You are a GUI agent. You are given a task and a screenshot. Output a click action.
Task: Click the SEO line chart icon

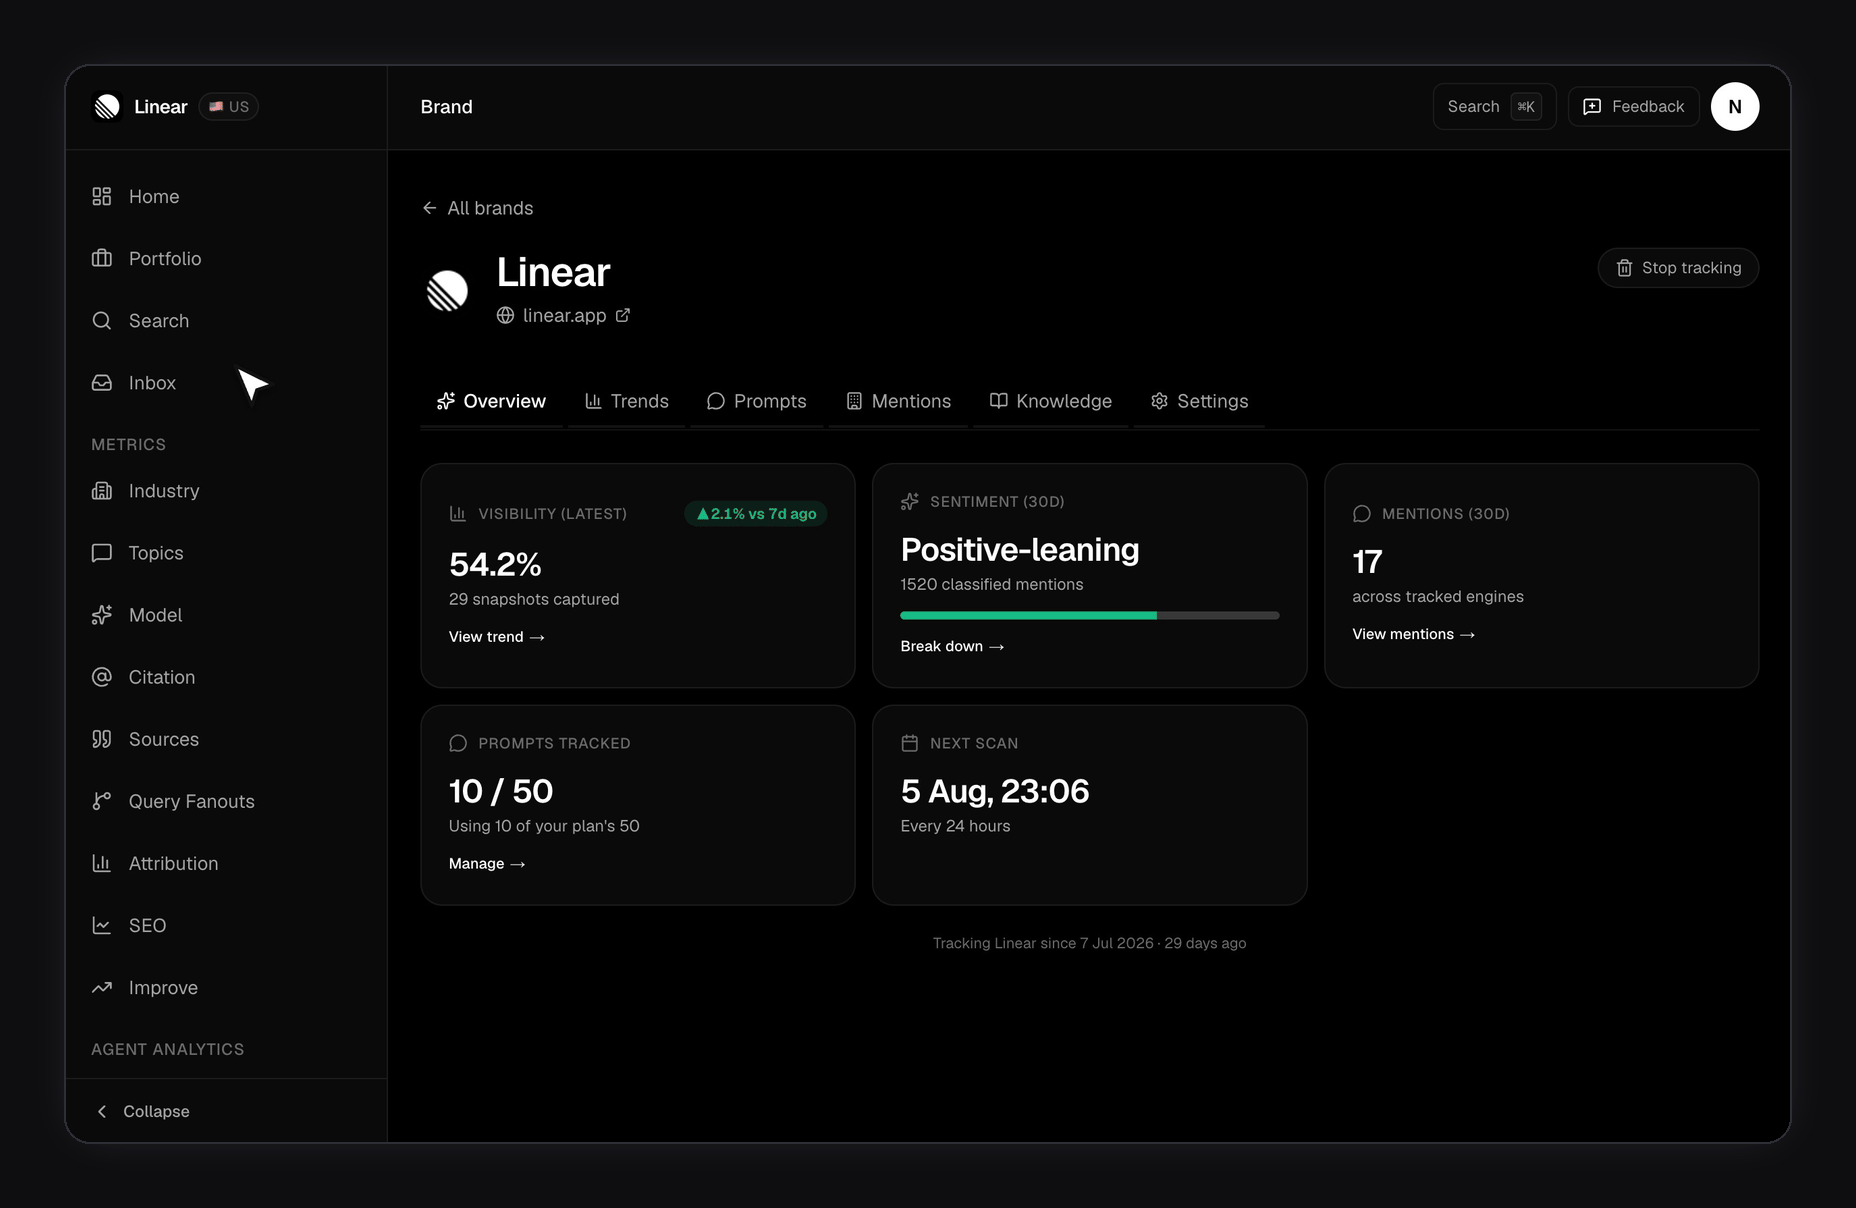click(102, 925)
